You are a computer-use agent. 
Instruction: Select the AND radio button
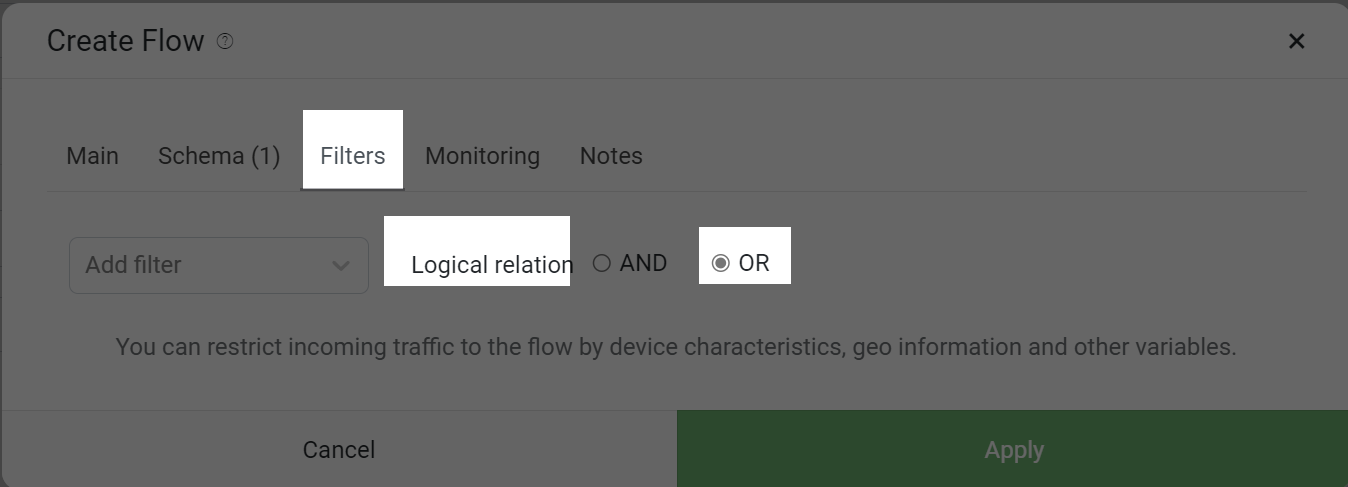[601, 264]
